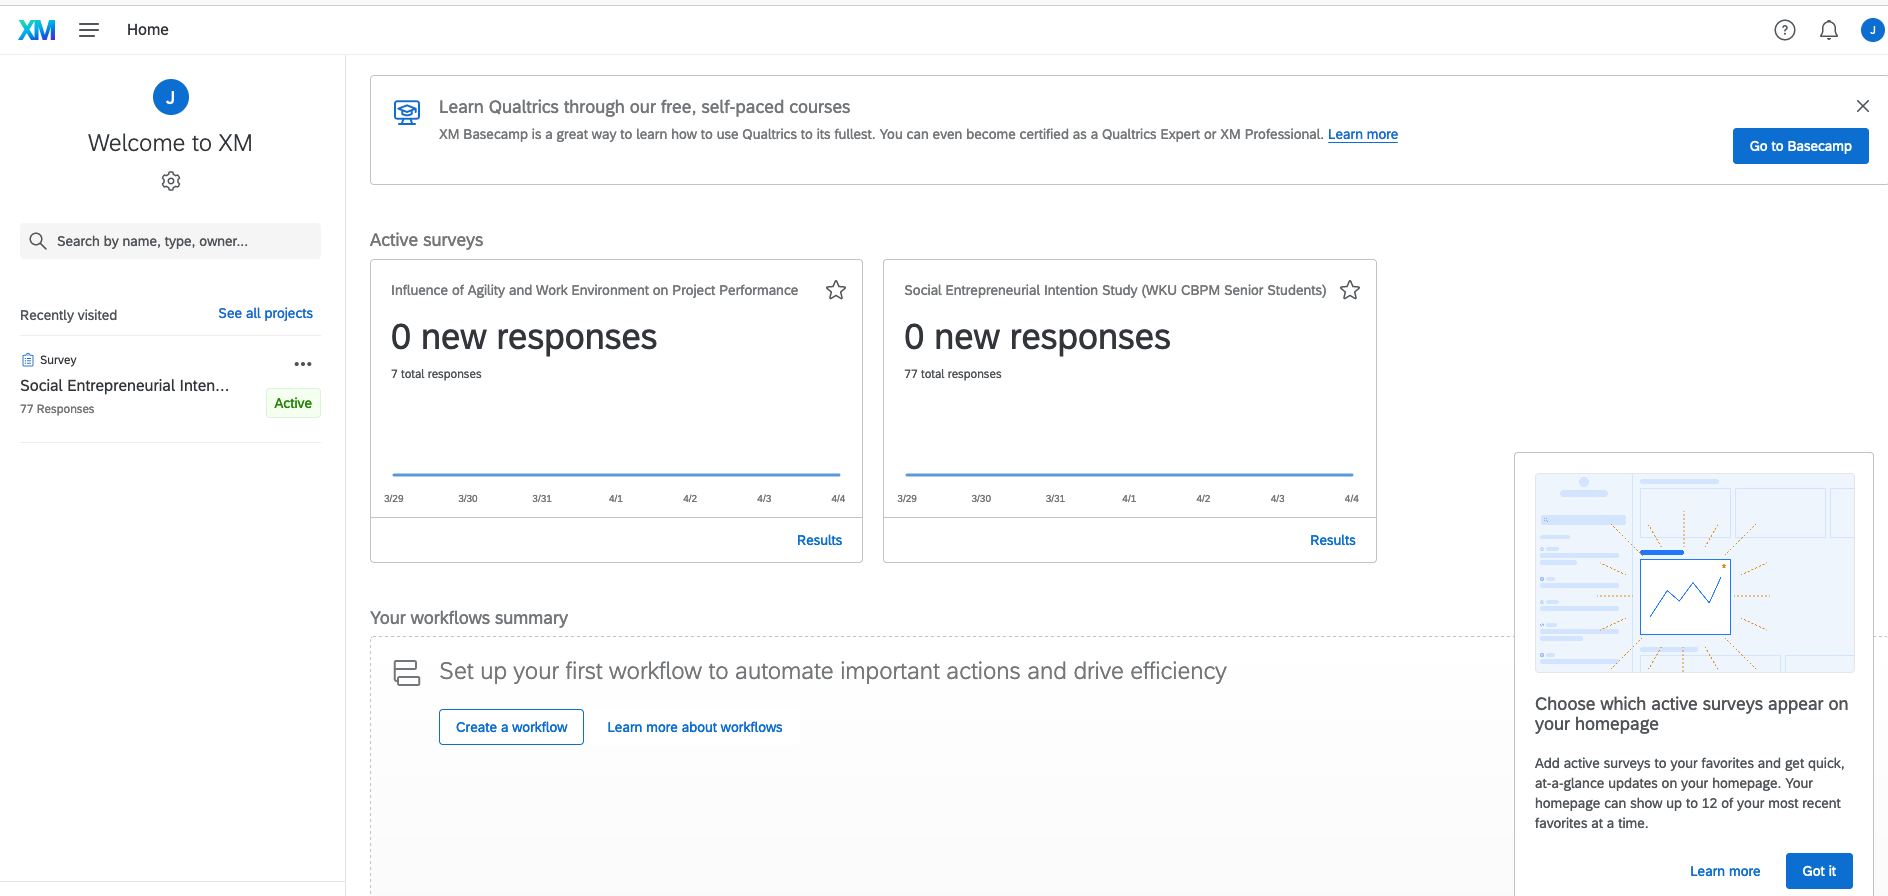This screenshot has width=1888, height=896.
Task: Open Learn more about workflows link
Action: 695,727
